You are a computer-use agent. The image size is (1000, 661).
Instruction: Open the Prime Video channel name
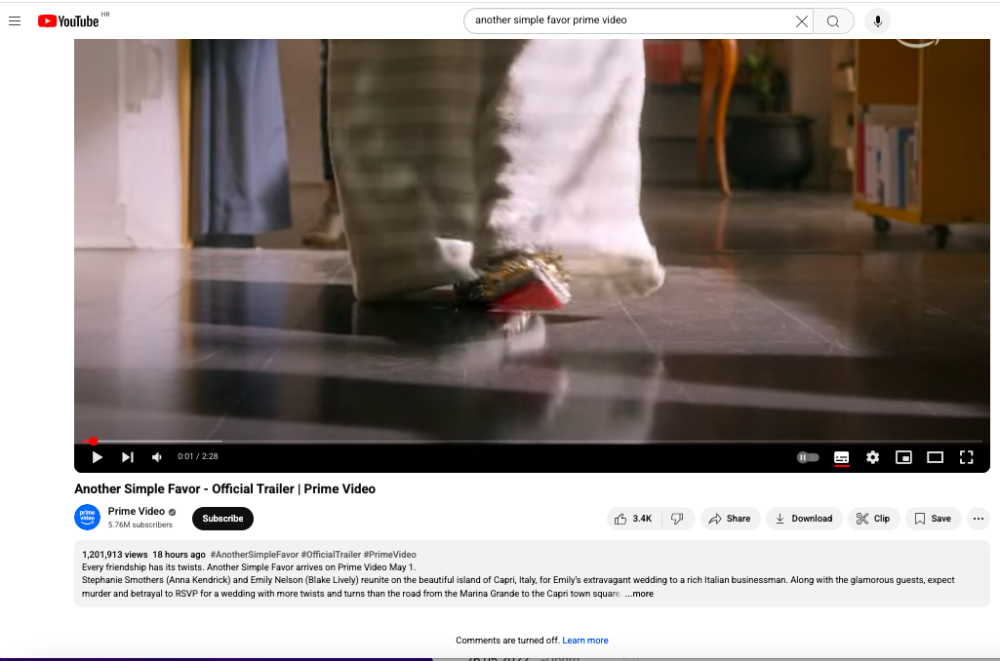[x=136, y=511]
